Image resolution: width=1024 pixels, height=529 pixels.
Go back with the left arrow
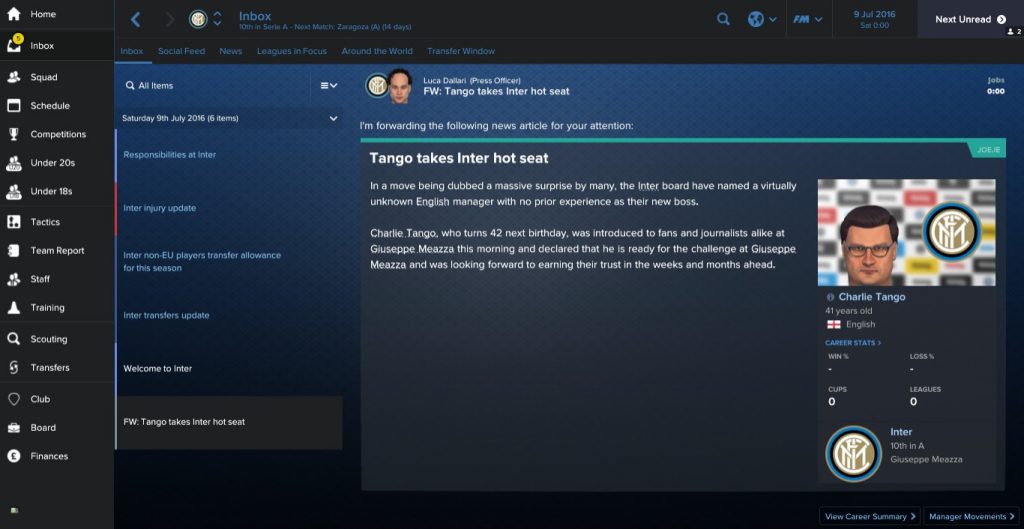pos(136,20)
